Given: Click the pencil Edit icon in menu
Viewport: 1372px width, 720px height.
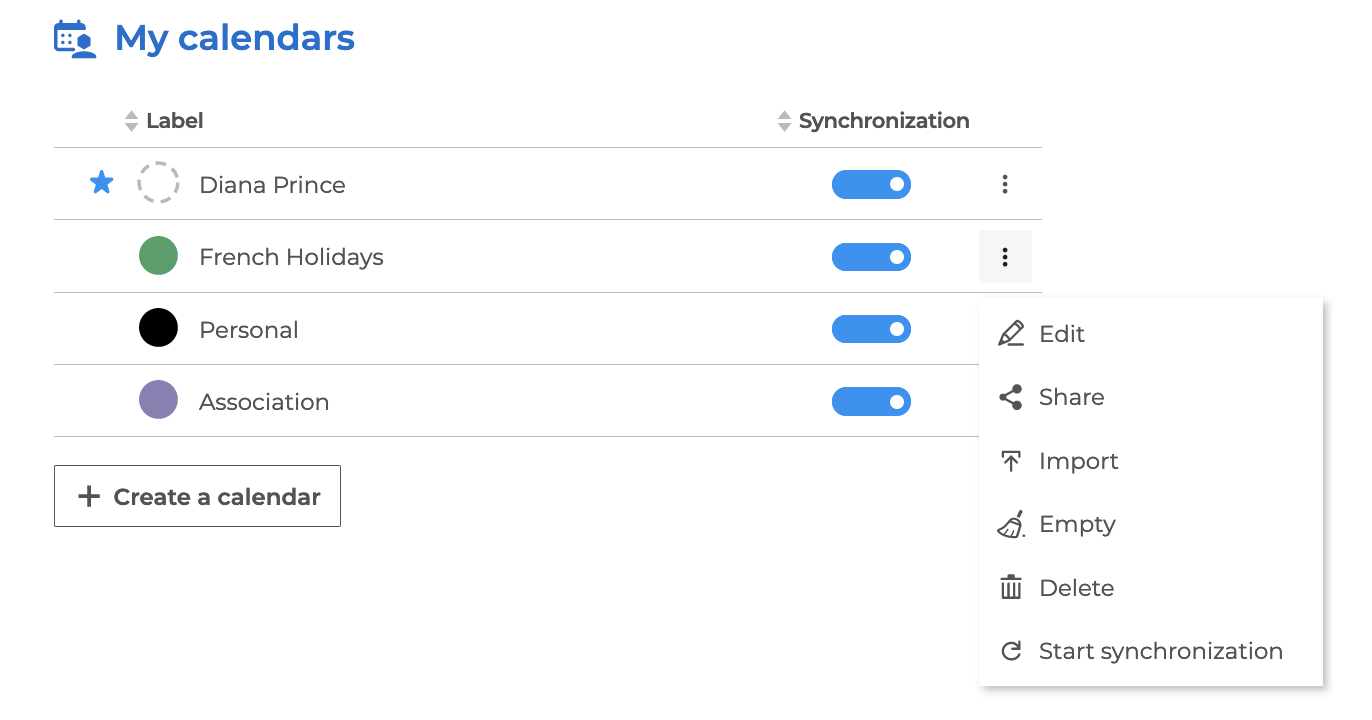Looking at the screenshot, I should [x=1011, y=334].
